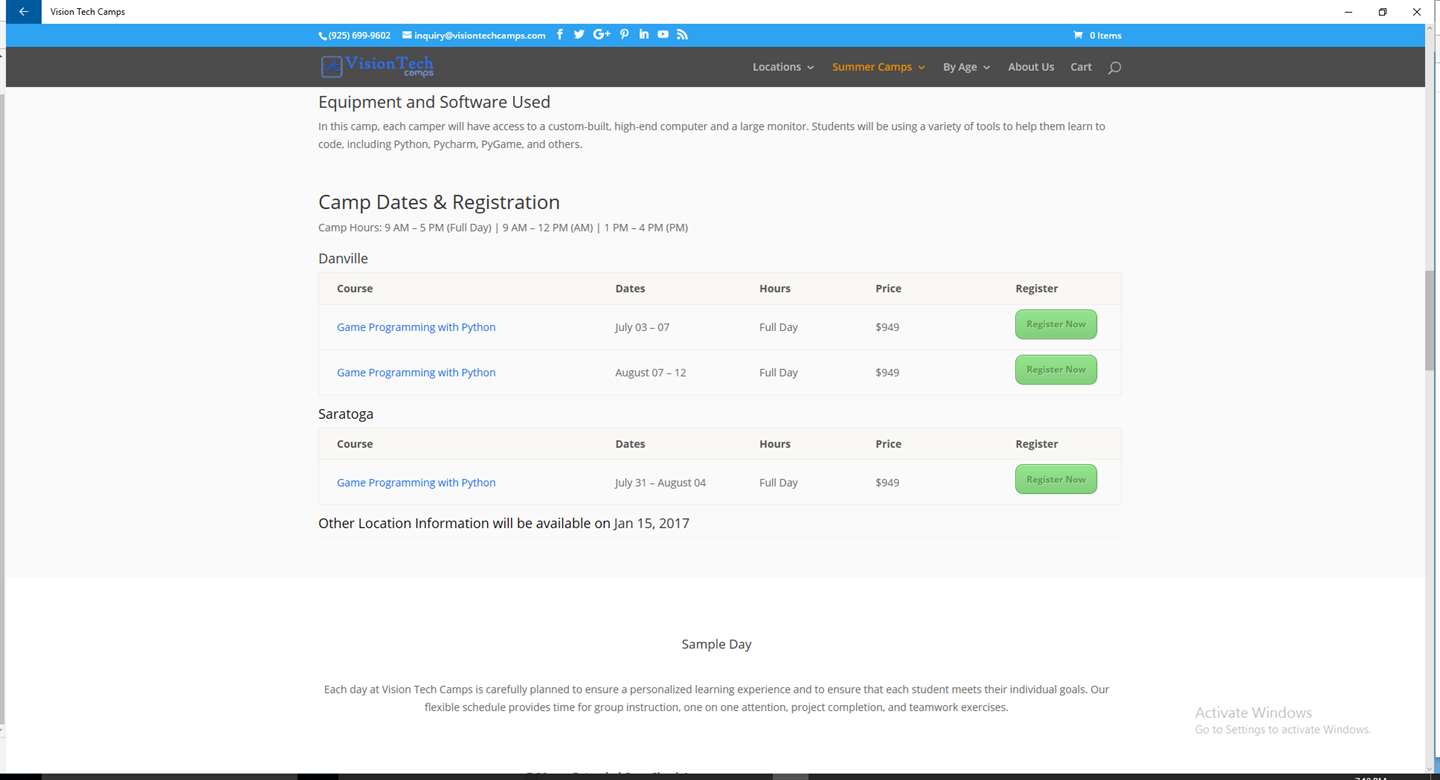Open the LinkedIn social icon
1440x780 pixels.
point(643,34)
